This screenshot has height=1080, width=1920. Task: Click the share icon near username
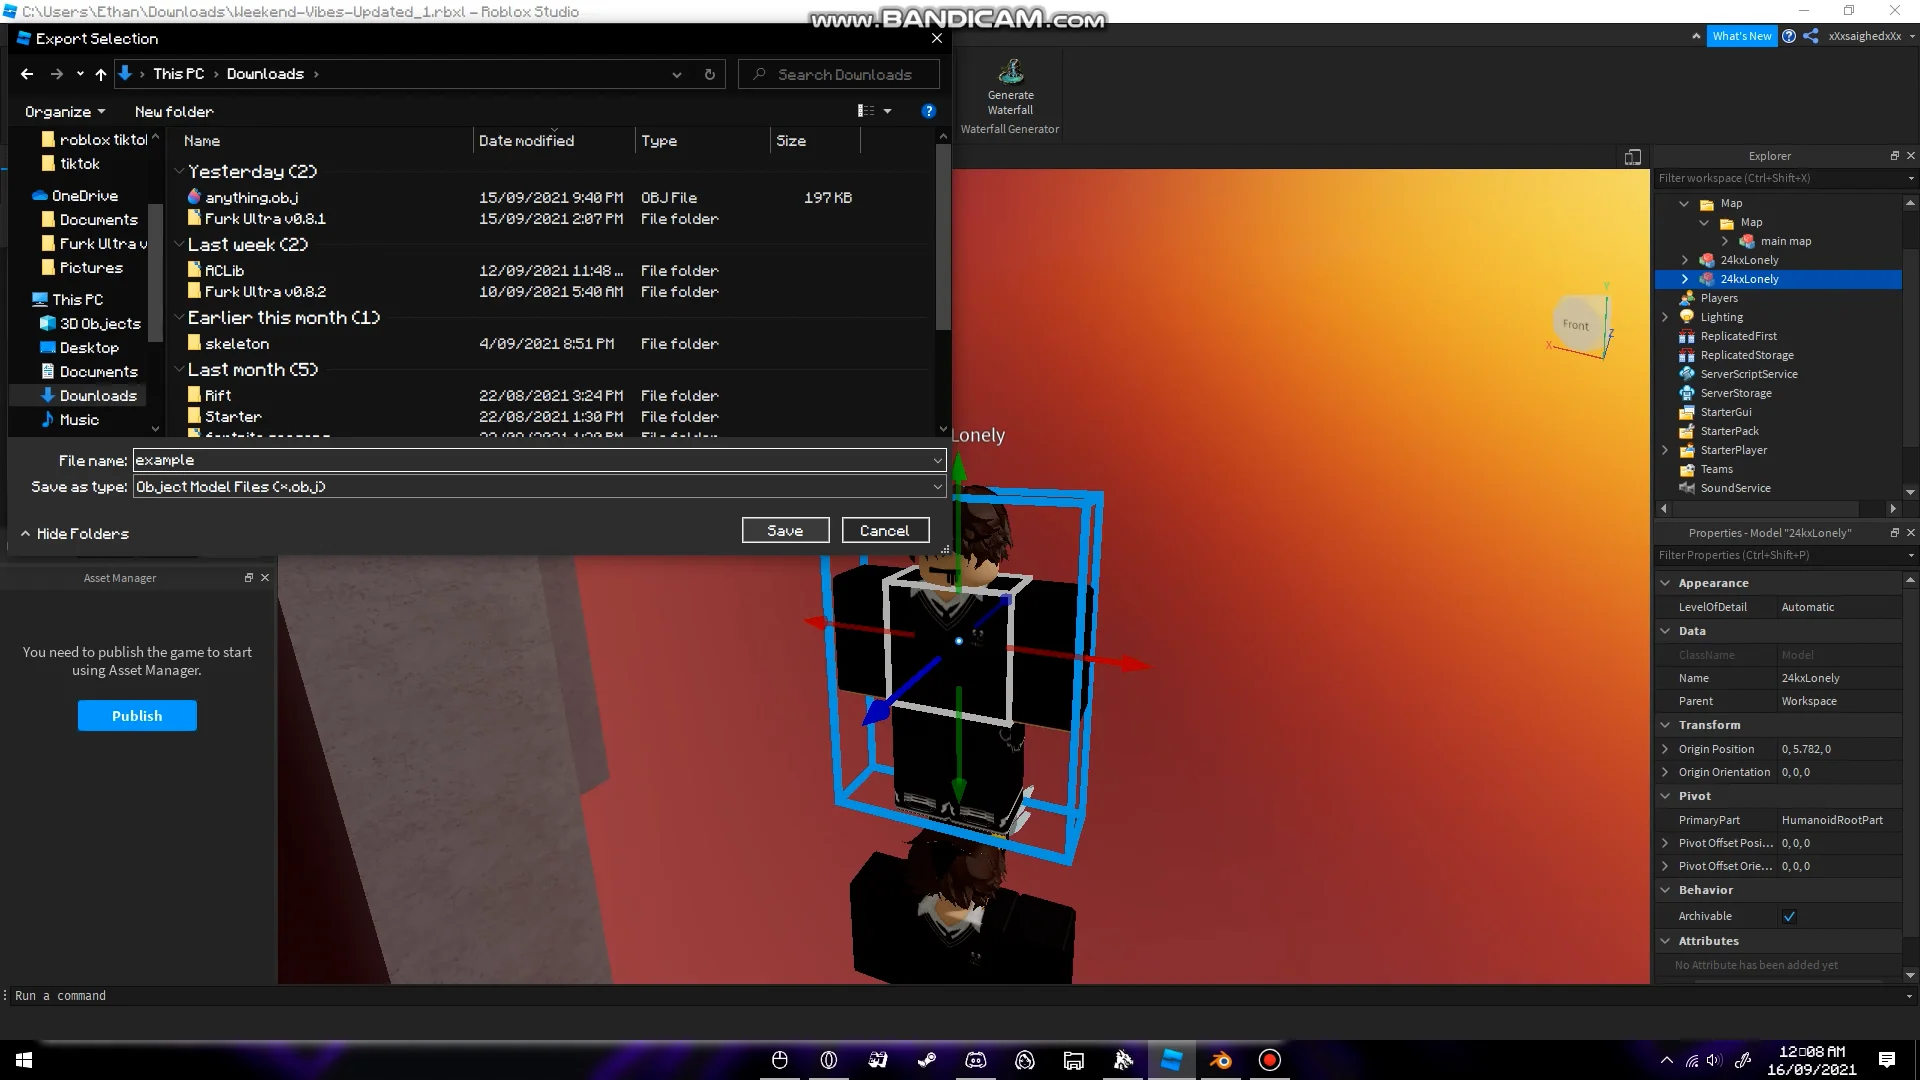[x=1811, y=36]
